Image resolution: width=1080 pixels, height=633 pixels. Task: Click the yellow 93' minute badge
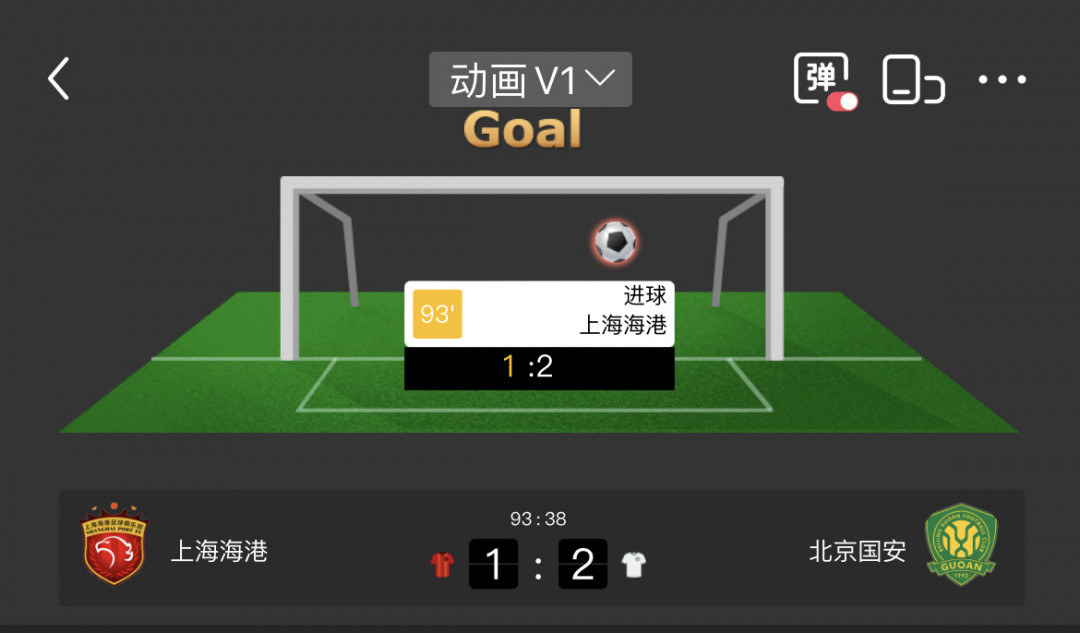(x=437, y=314)
